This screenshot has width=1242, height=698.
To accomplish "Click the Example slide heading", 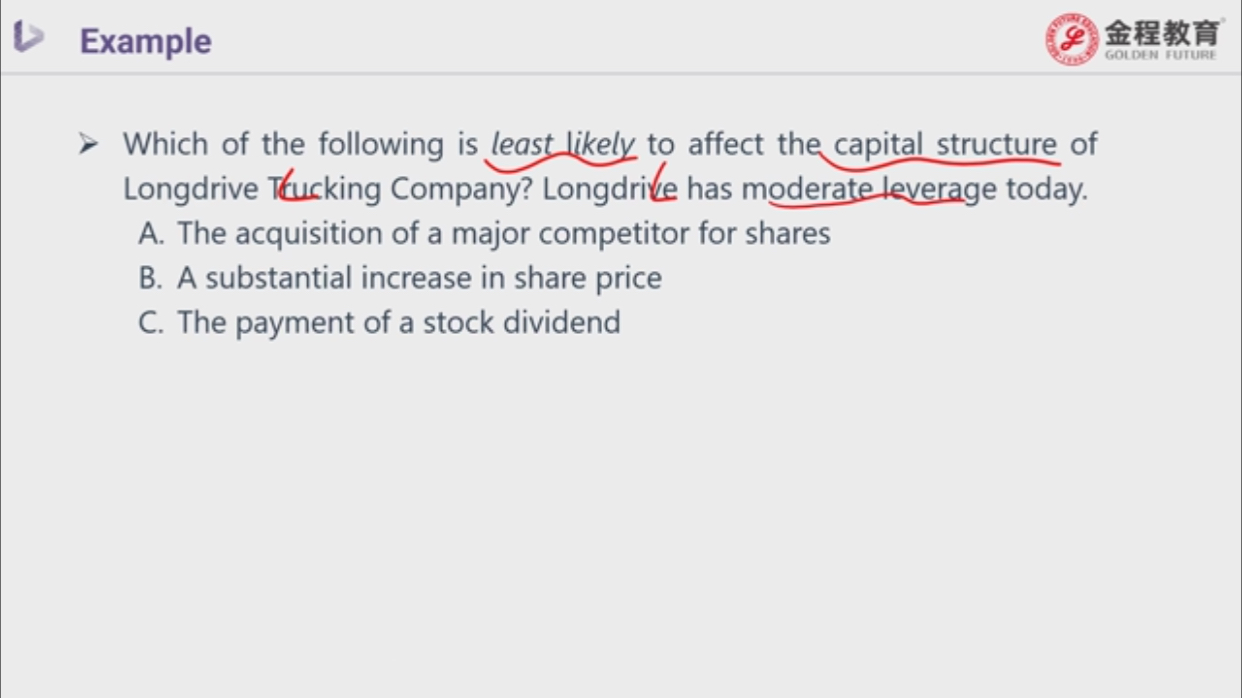I will click(146, 41).
